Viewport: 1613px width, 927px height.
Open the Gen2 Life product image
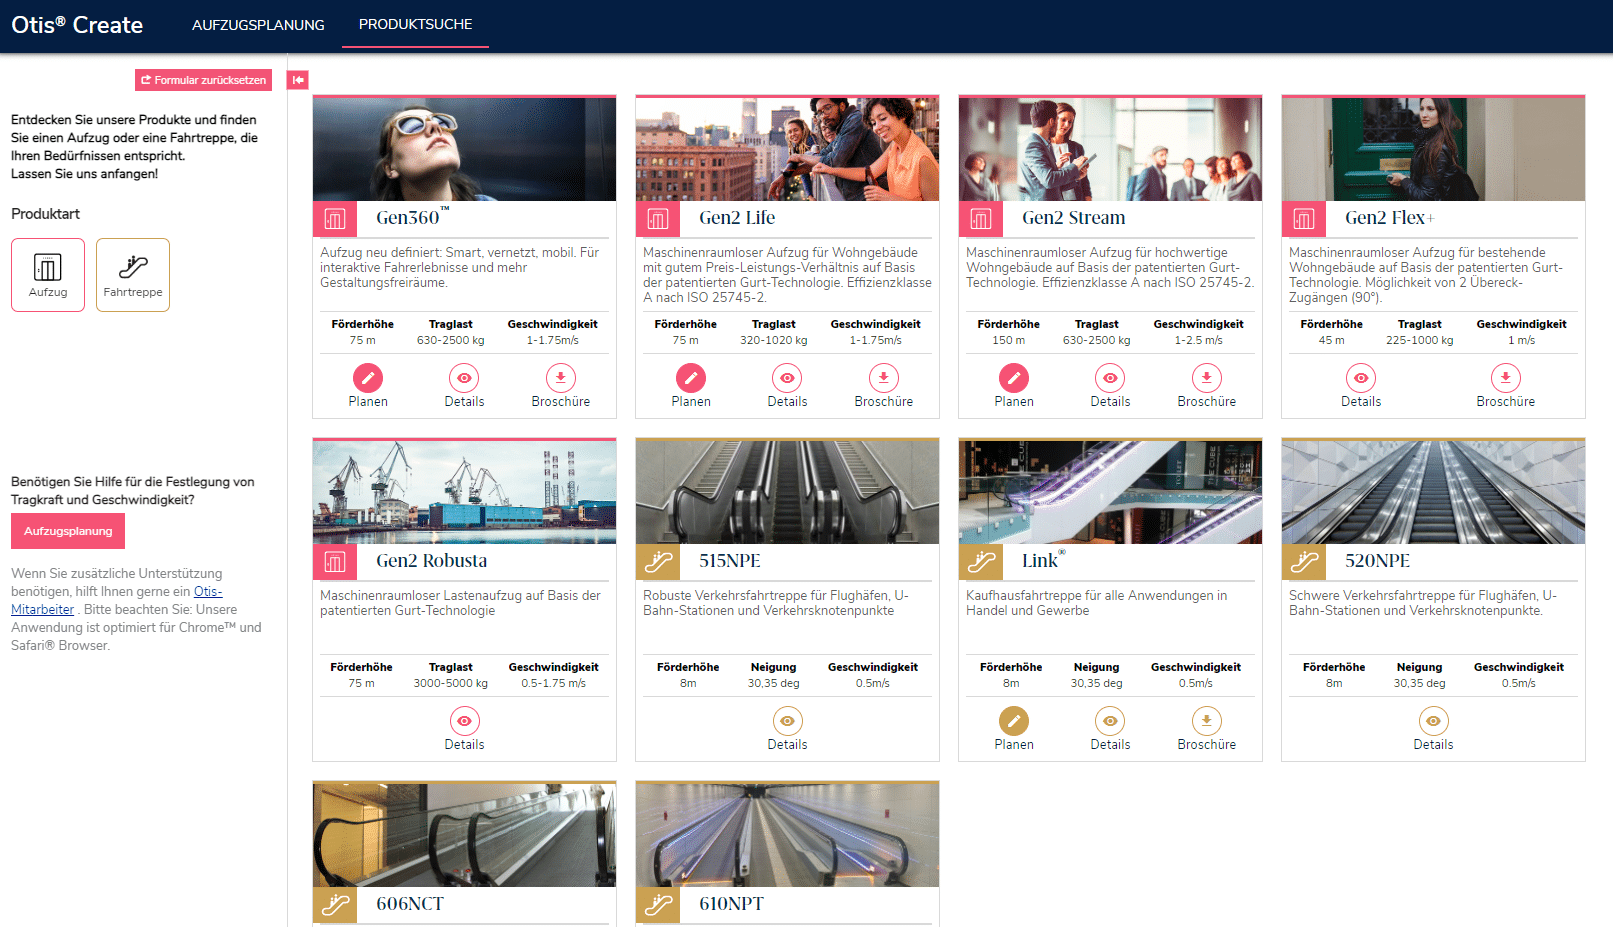(x=787, y=149)
